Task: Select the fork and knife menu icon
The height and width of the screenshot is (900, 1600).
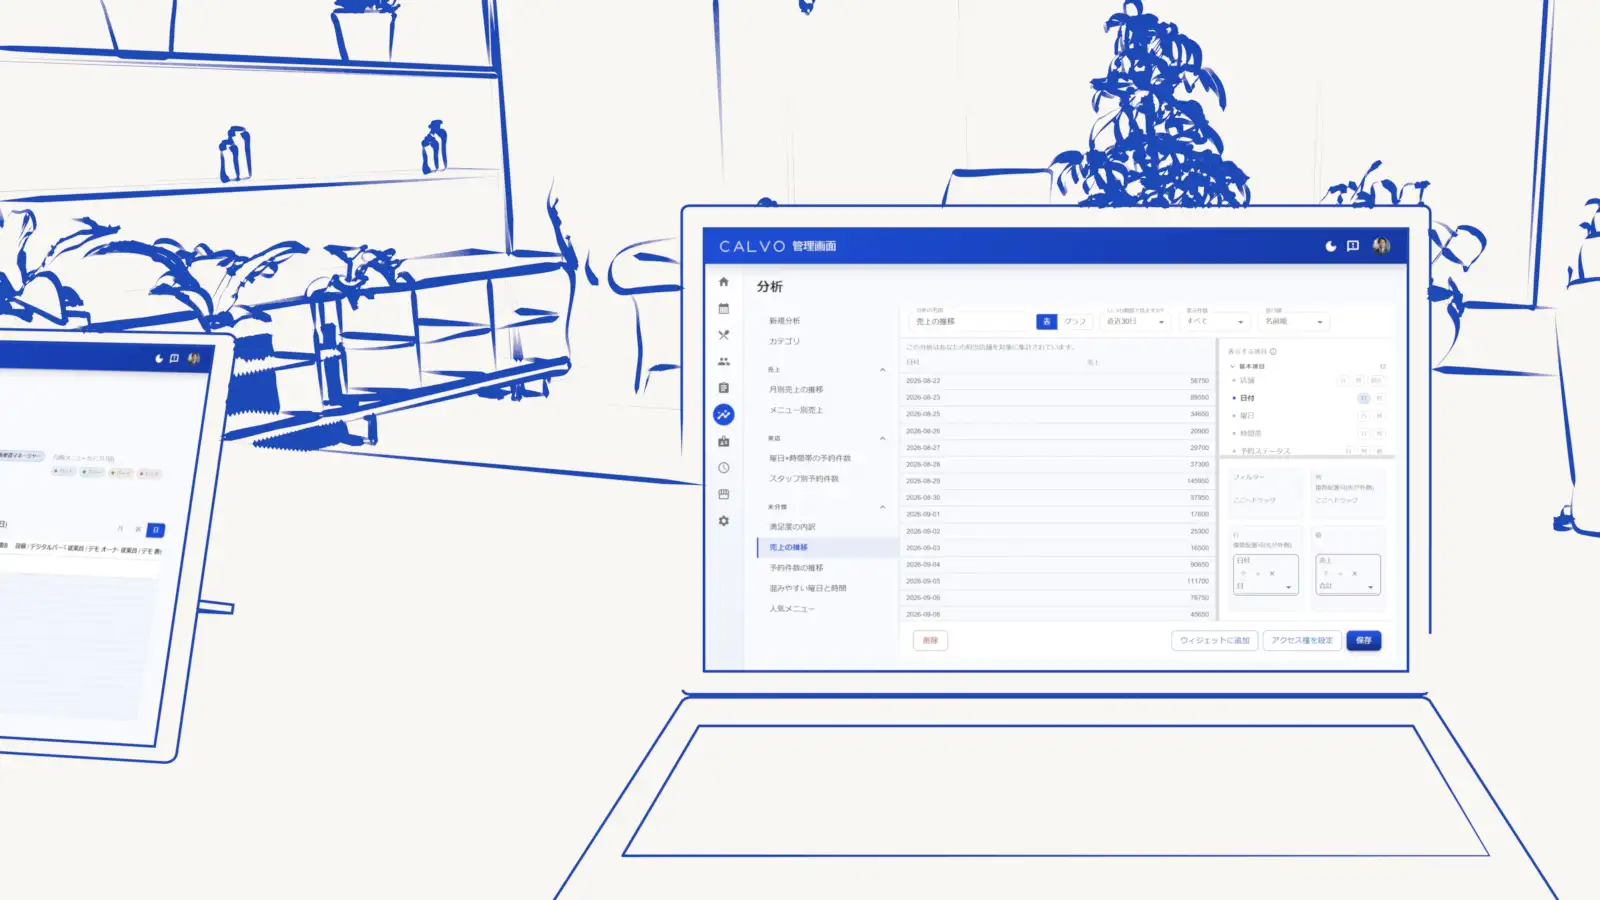Action: point(723,335)
